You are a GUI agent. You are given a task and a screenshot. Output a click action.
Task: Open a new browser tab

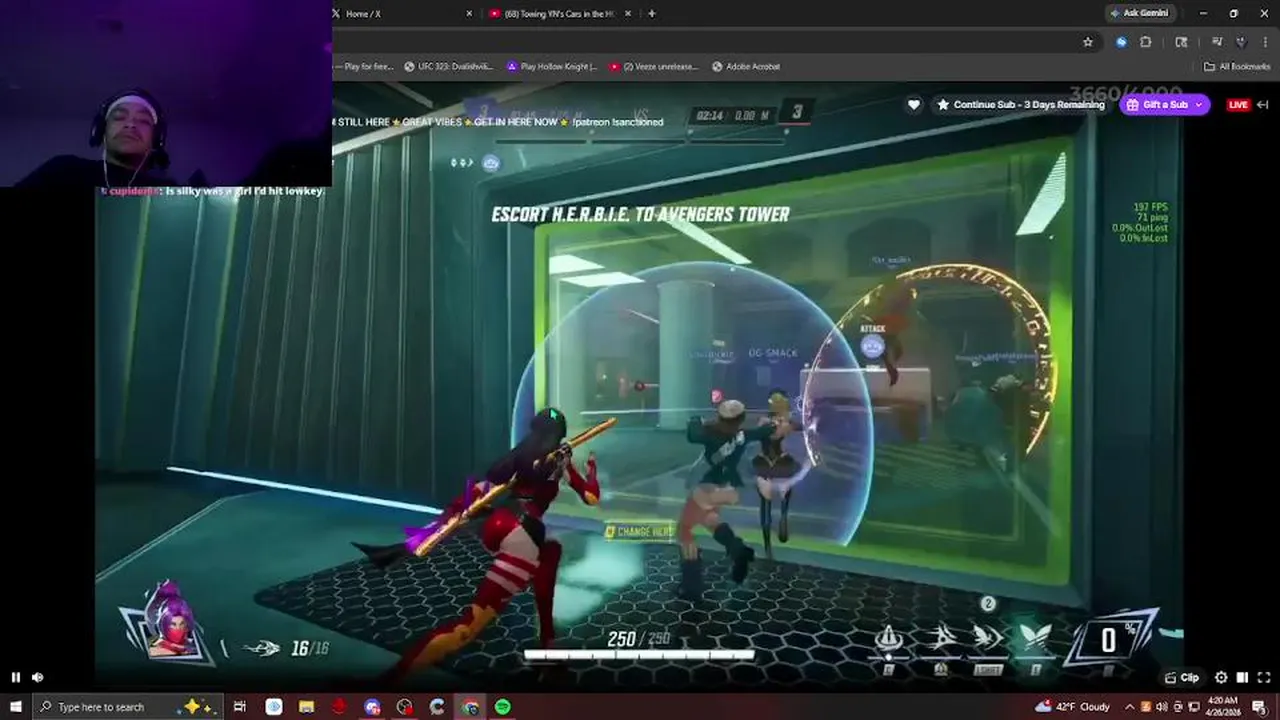[652, 14]
